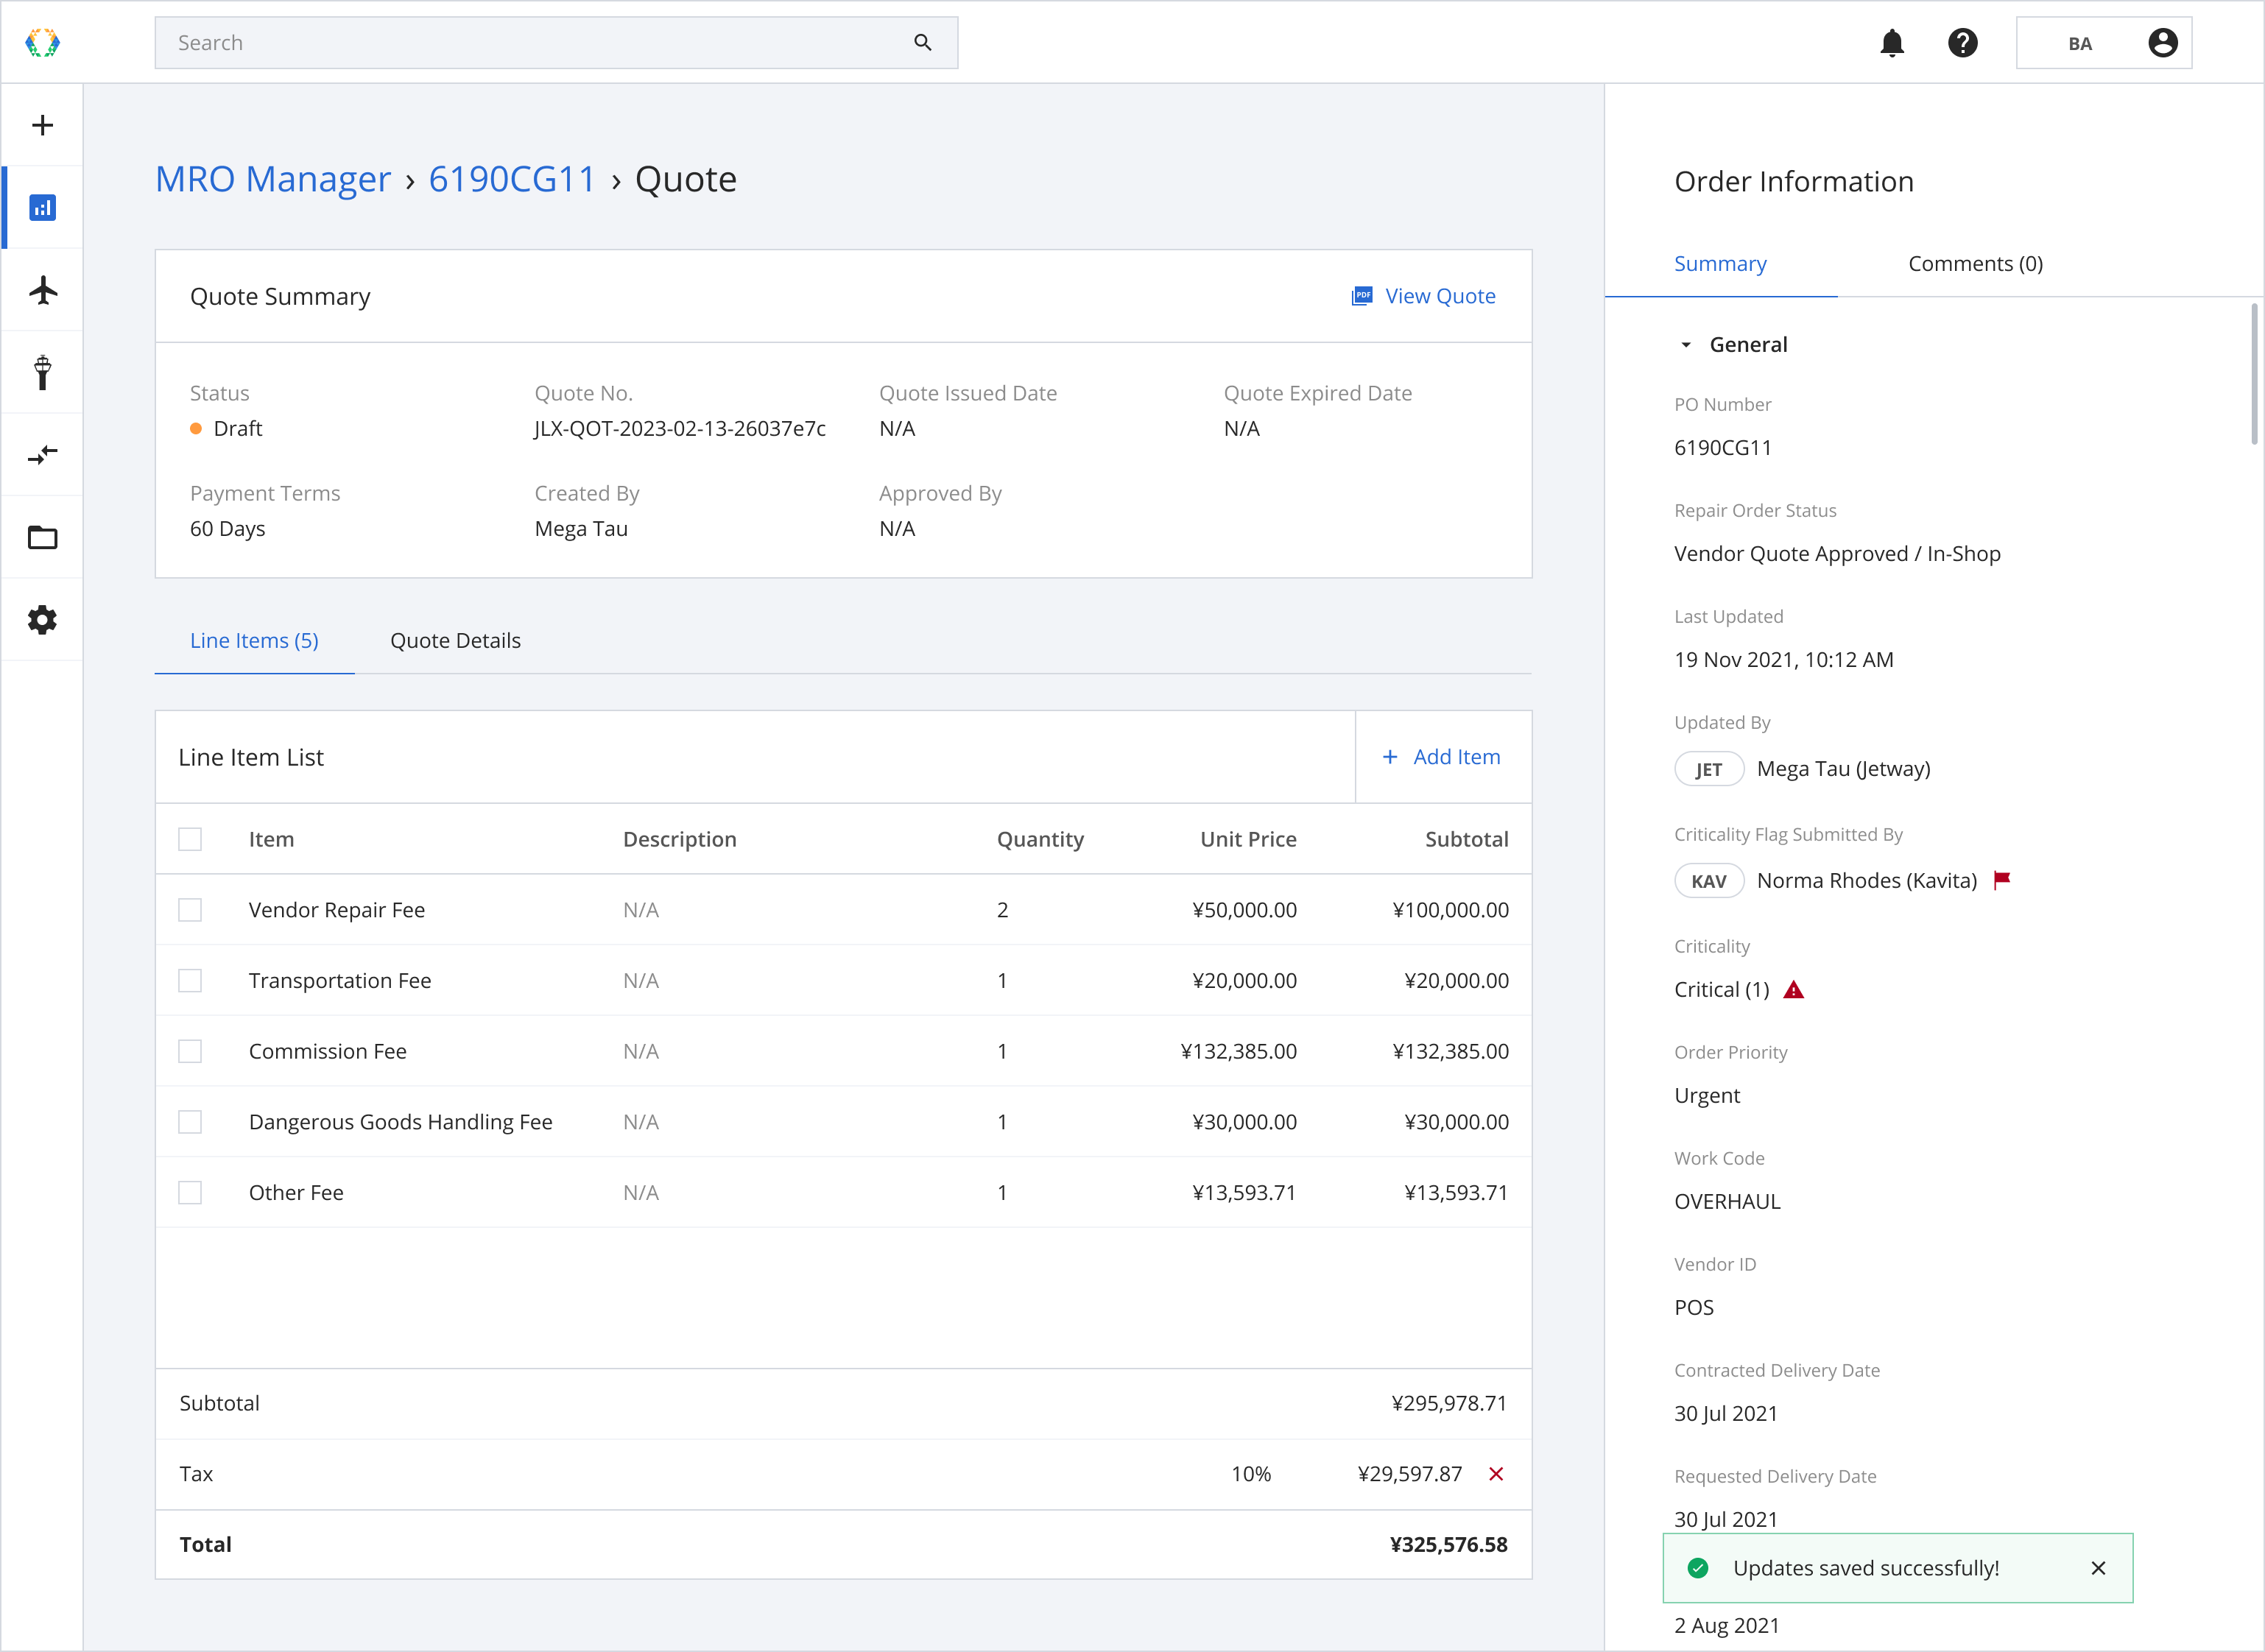This screenshot has width=2265, height=1652.
Task: Click Vendor Quote Approved / In-Shop status
Action: click(x=1837, y=554)
